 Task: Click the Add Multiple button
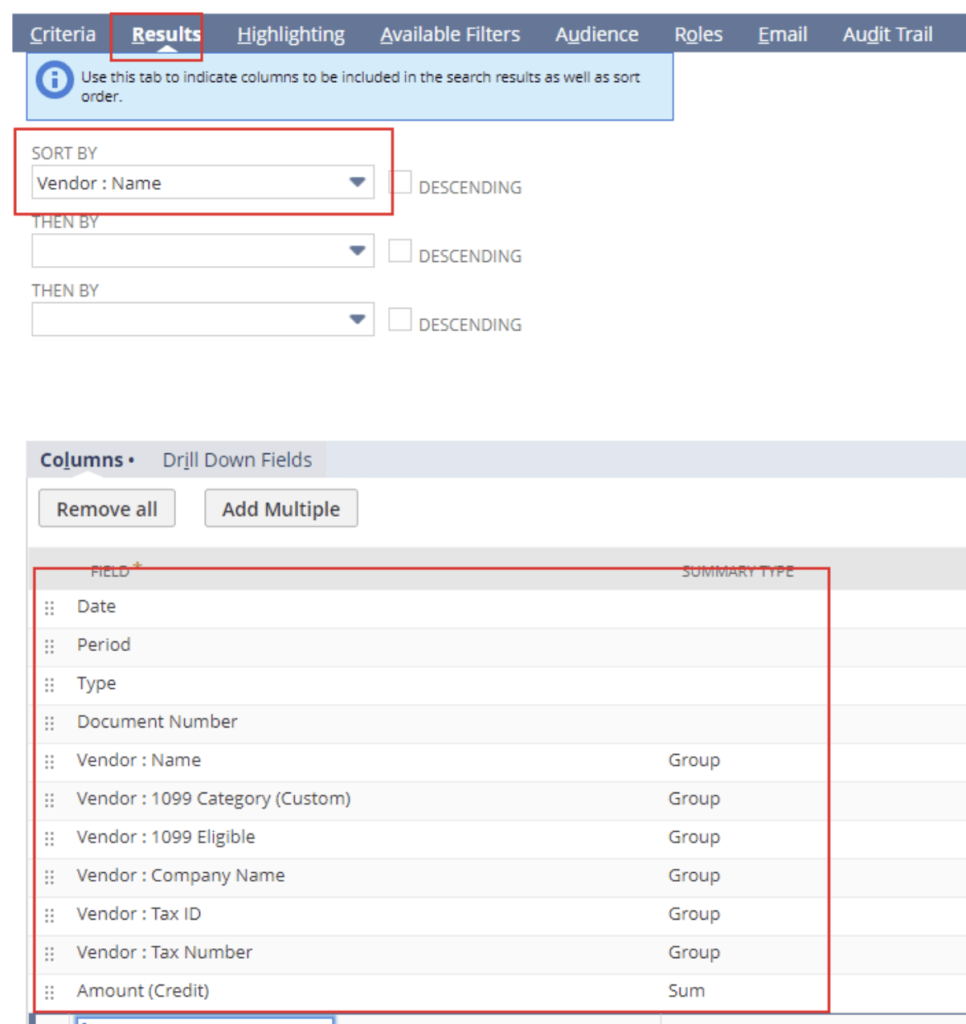281,509
